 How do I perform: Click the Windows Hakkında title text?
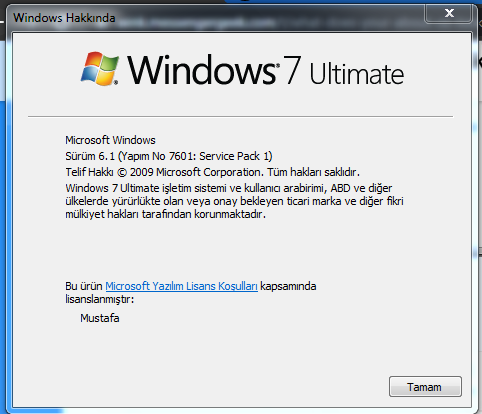coord(64,18)
